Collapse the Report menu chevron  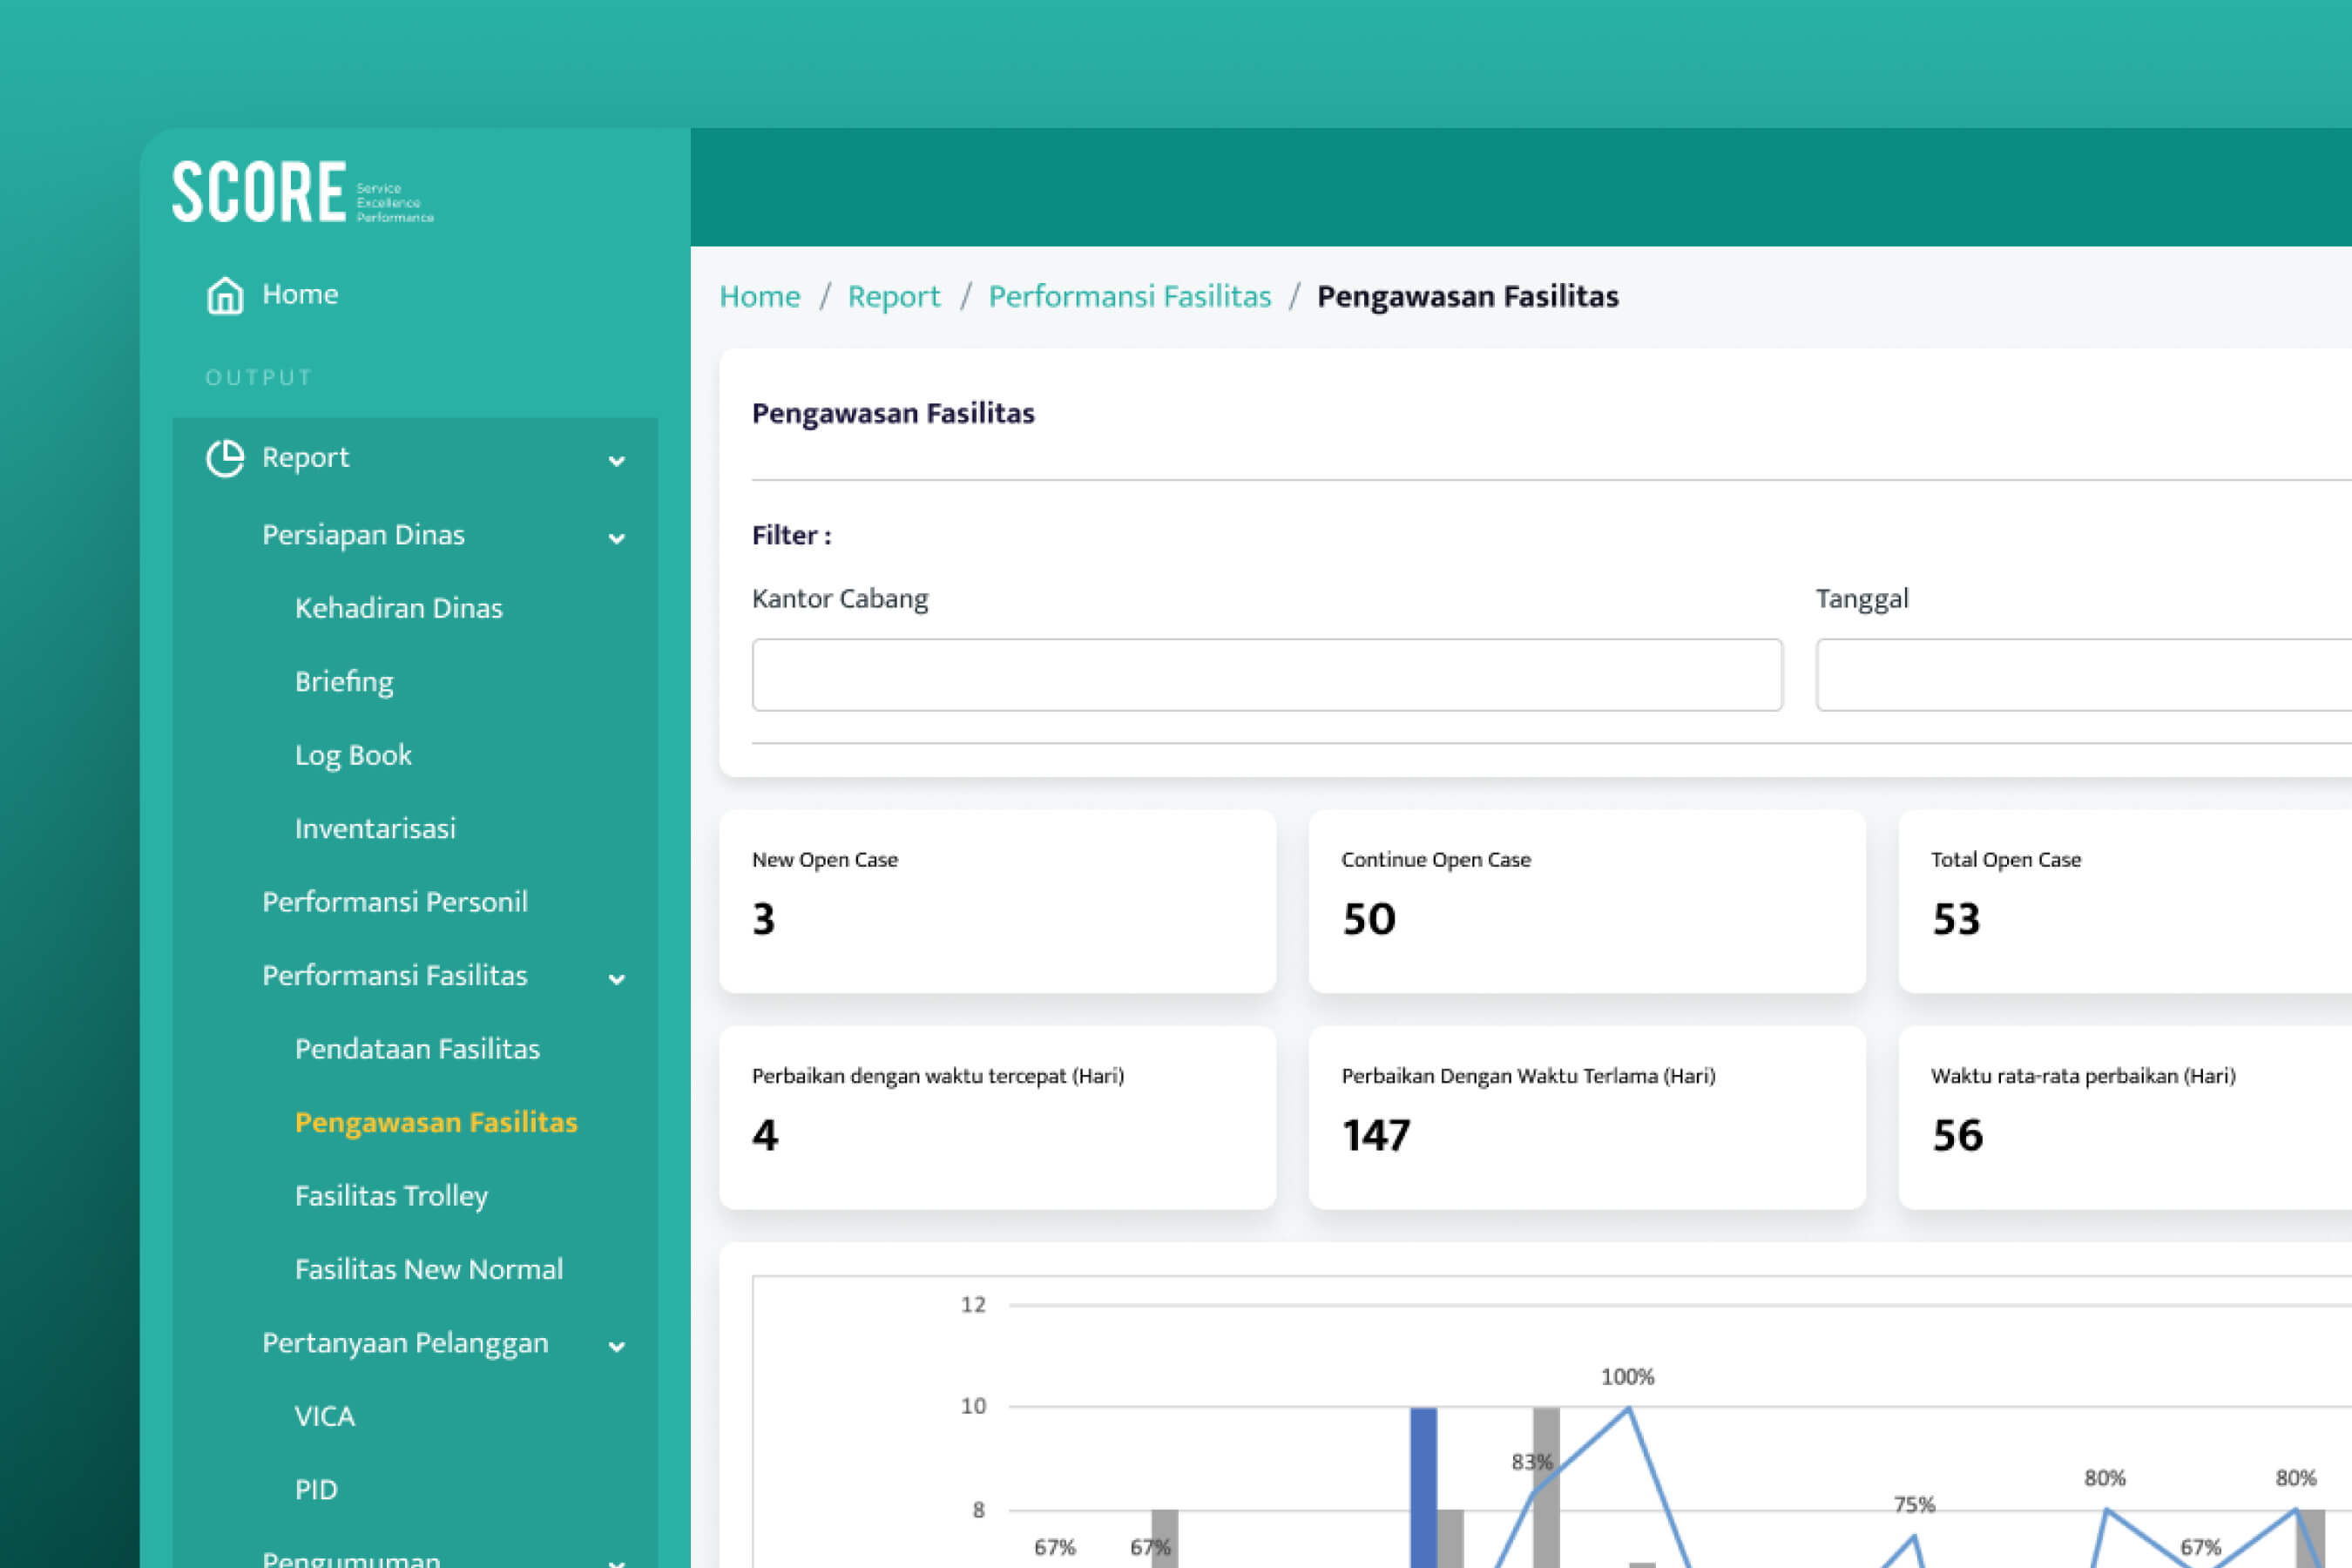(617, 461)
